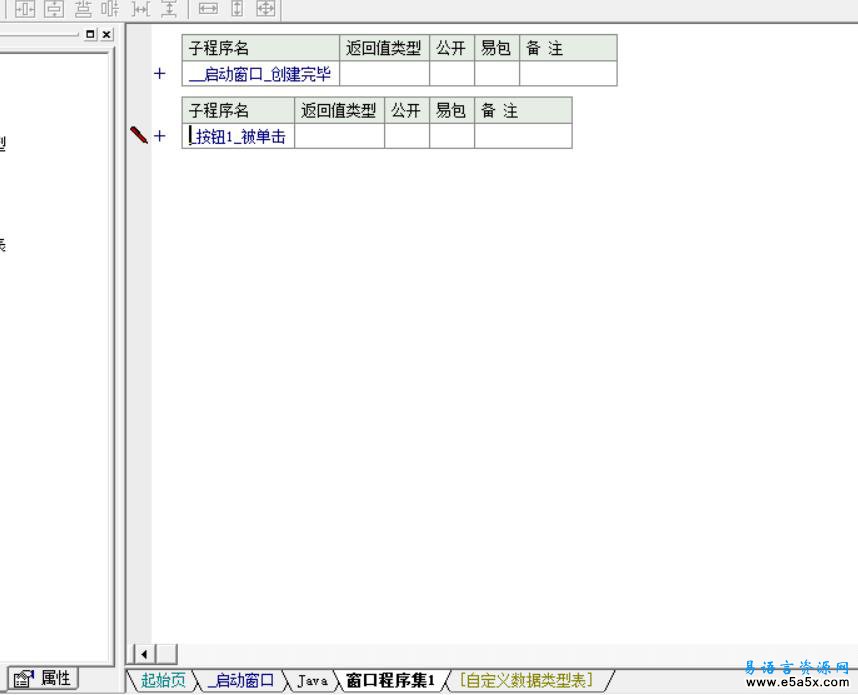Click 公开 cell of _按钮1_被单击 row
Screen dimensions: 858x695
pyautogui.click(x=407, y=136)
